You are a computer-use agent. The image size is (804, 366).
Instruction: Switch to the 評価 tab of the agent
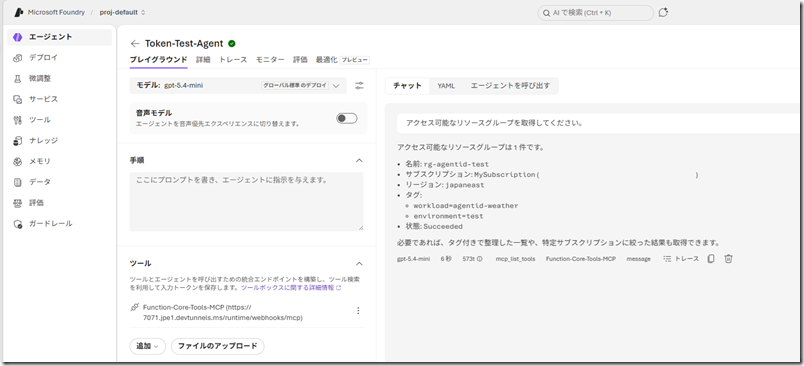click(300, 60)
